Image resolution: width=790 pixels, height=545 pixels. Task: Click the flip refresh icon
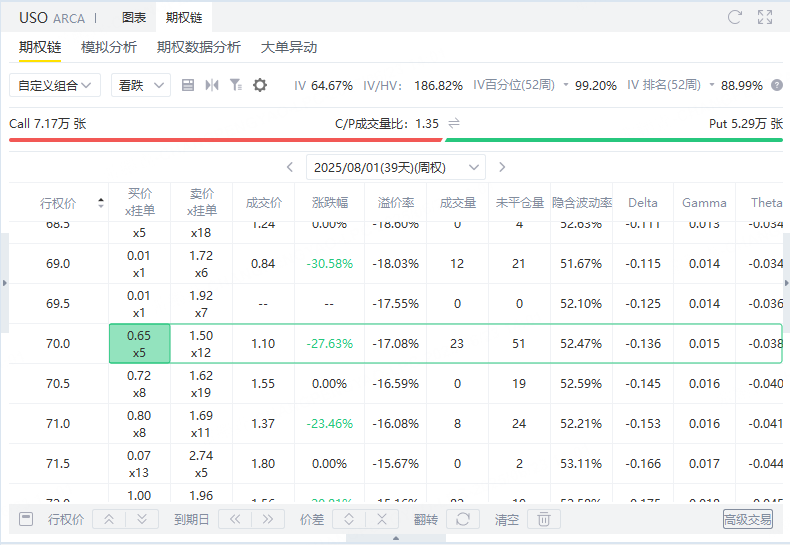click(463, 519)
